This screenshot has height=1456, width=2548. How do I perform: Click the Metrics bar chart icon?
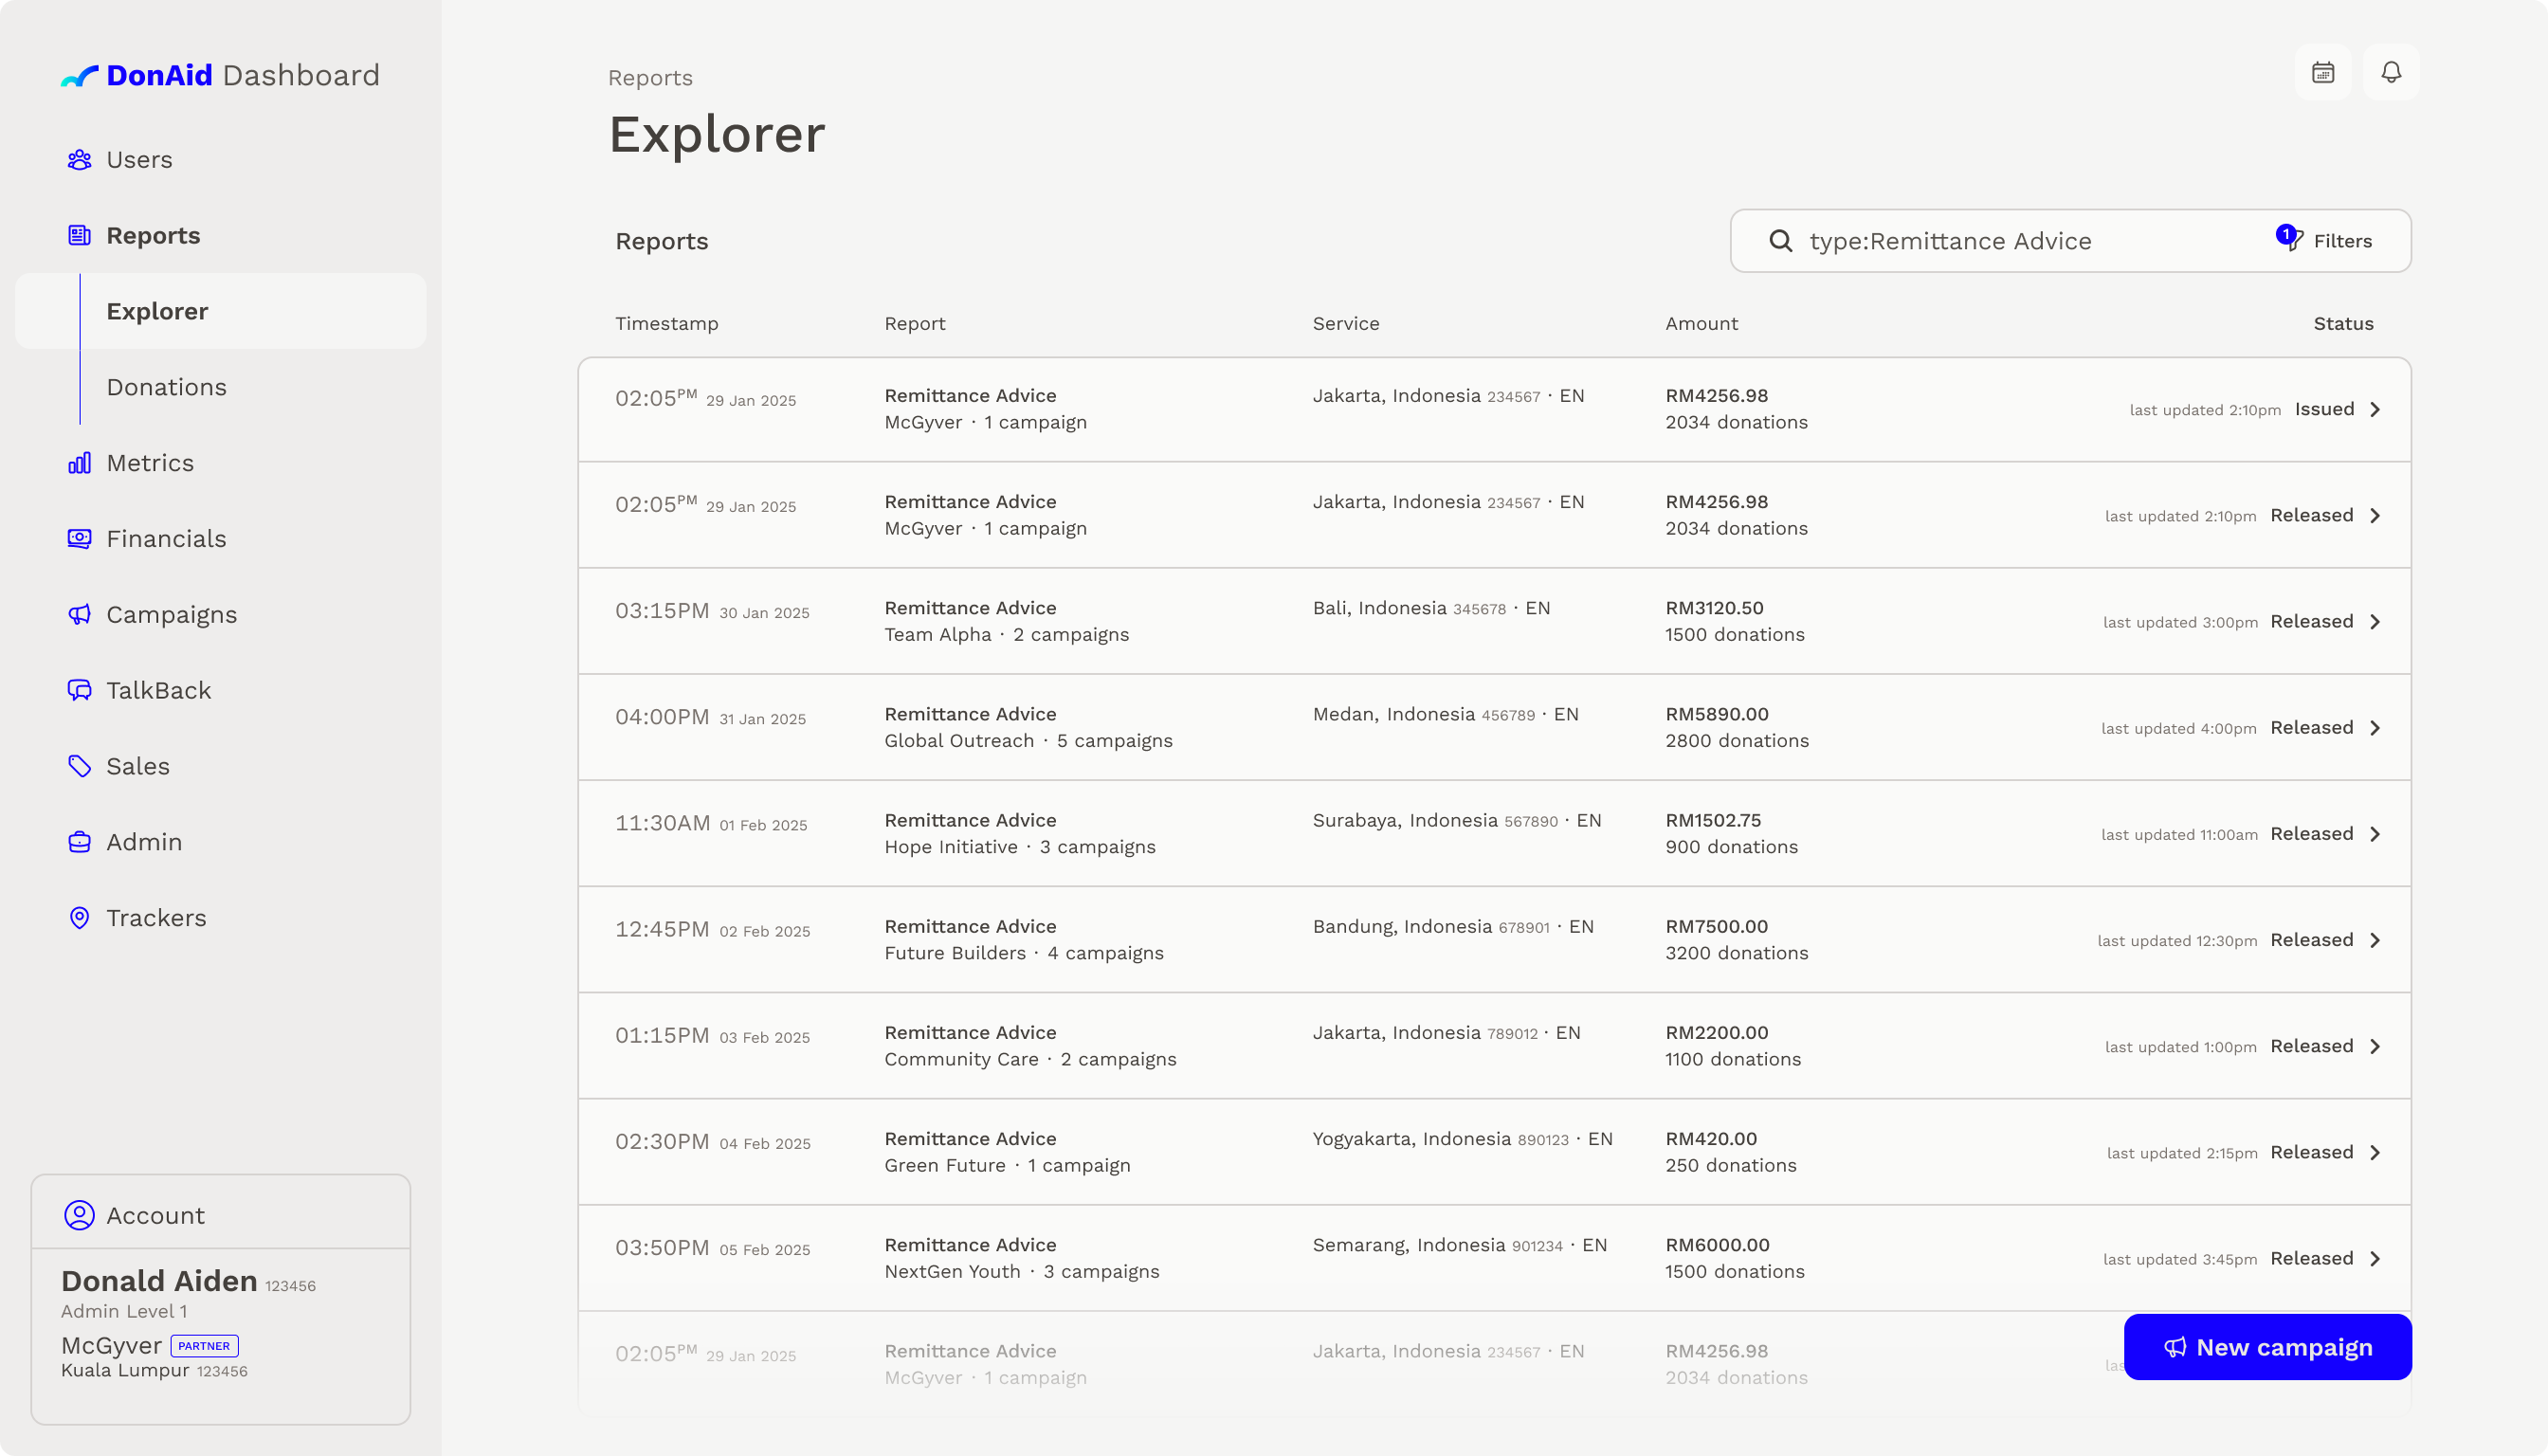[x=79, y=463]
